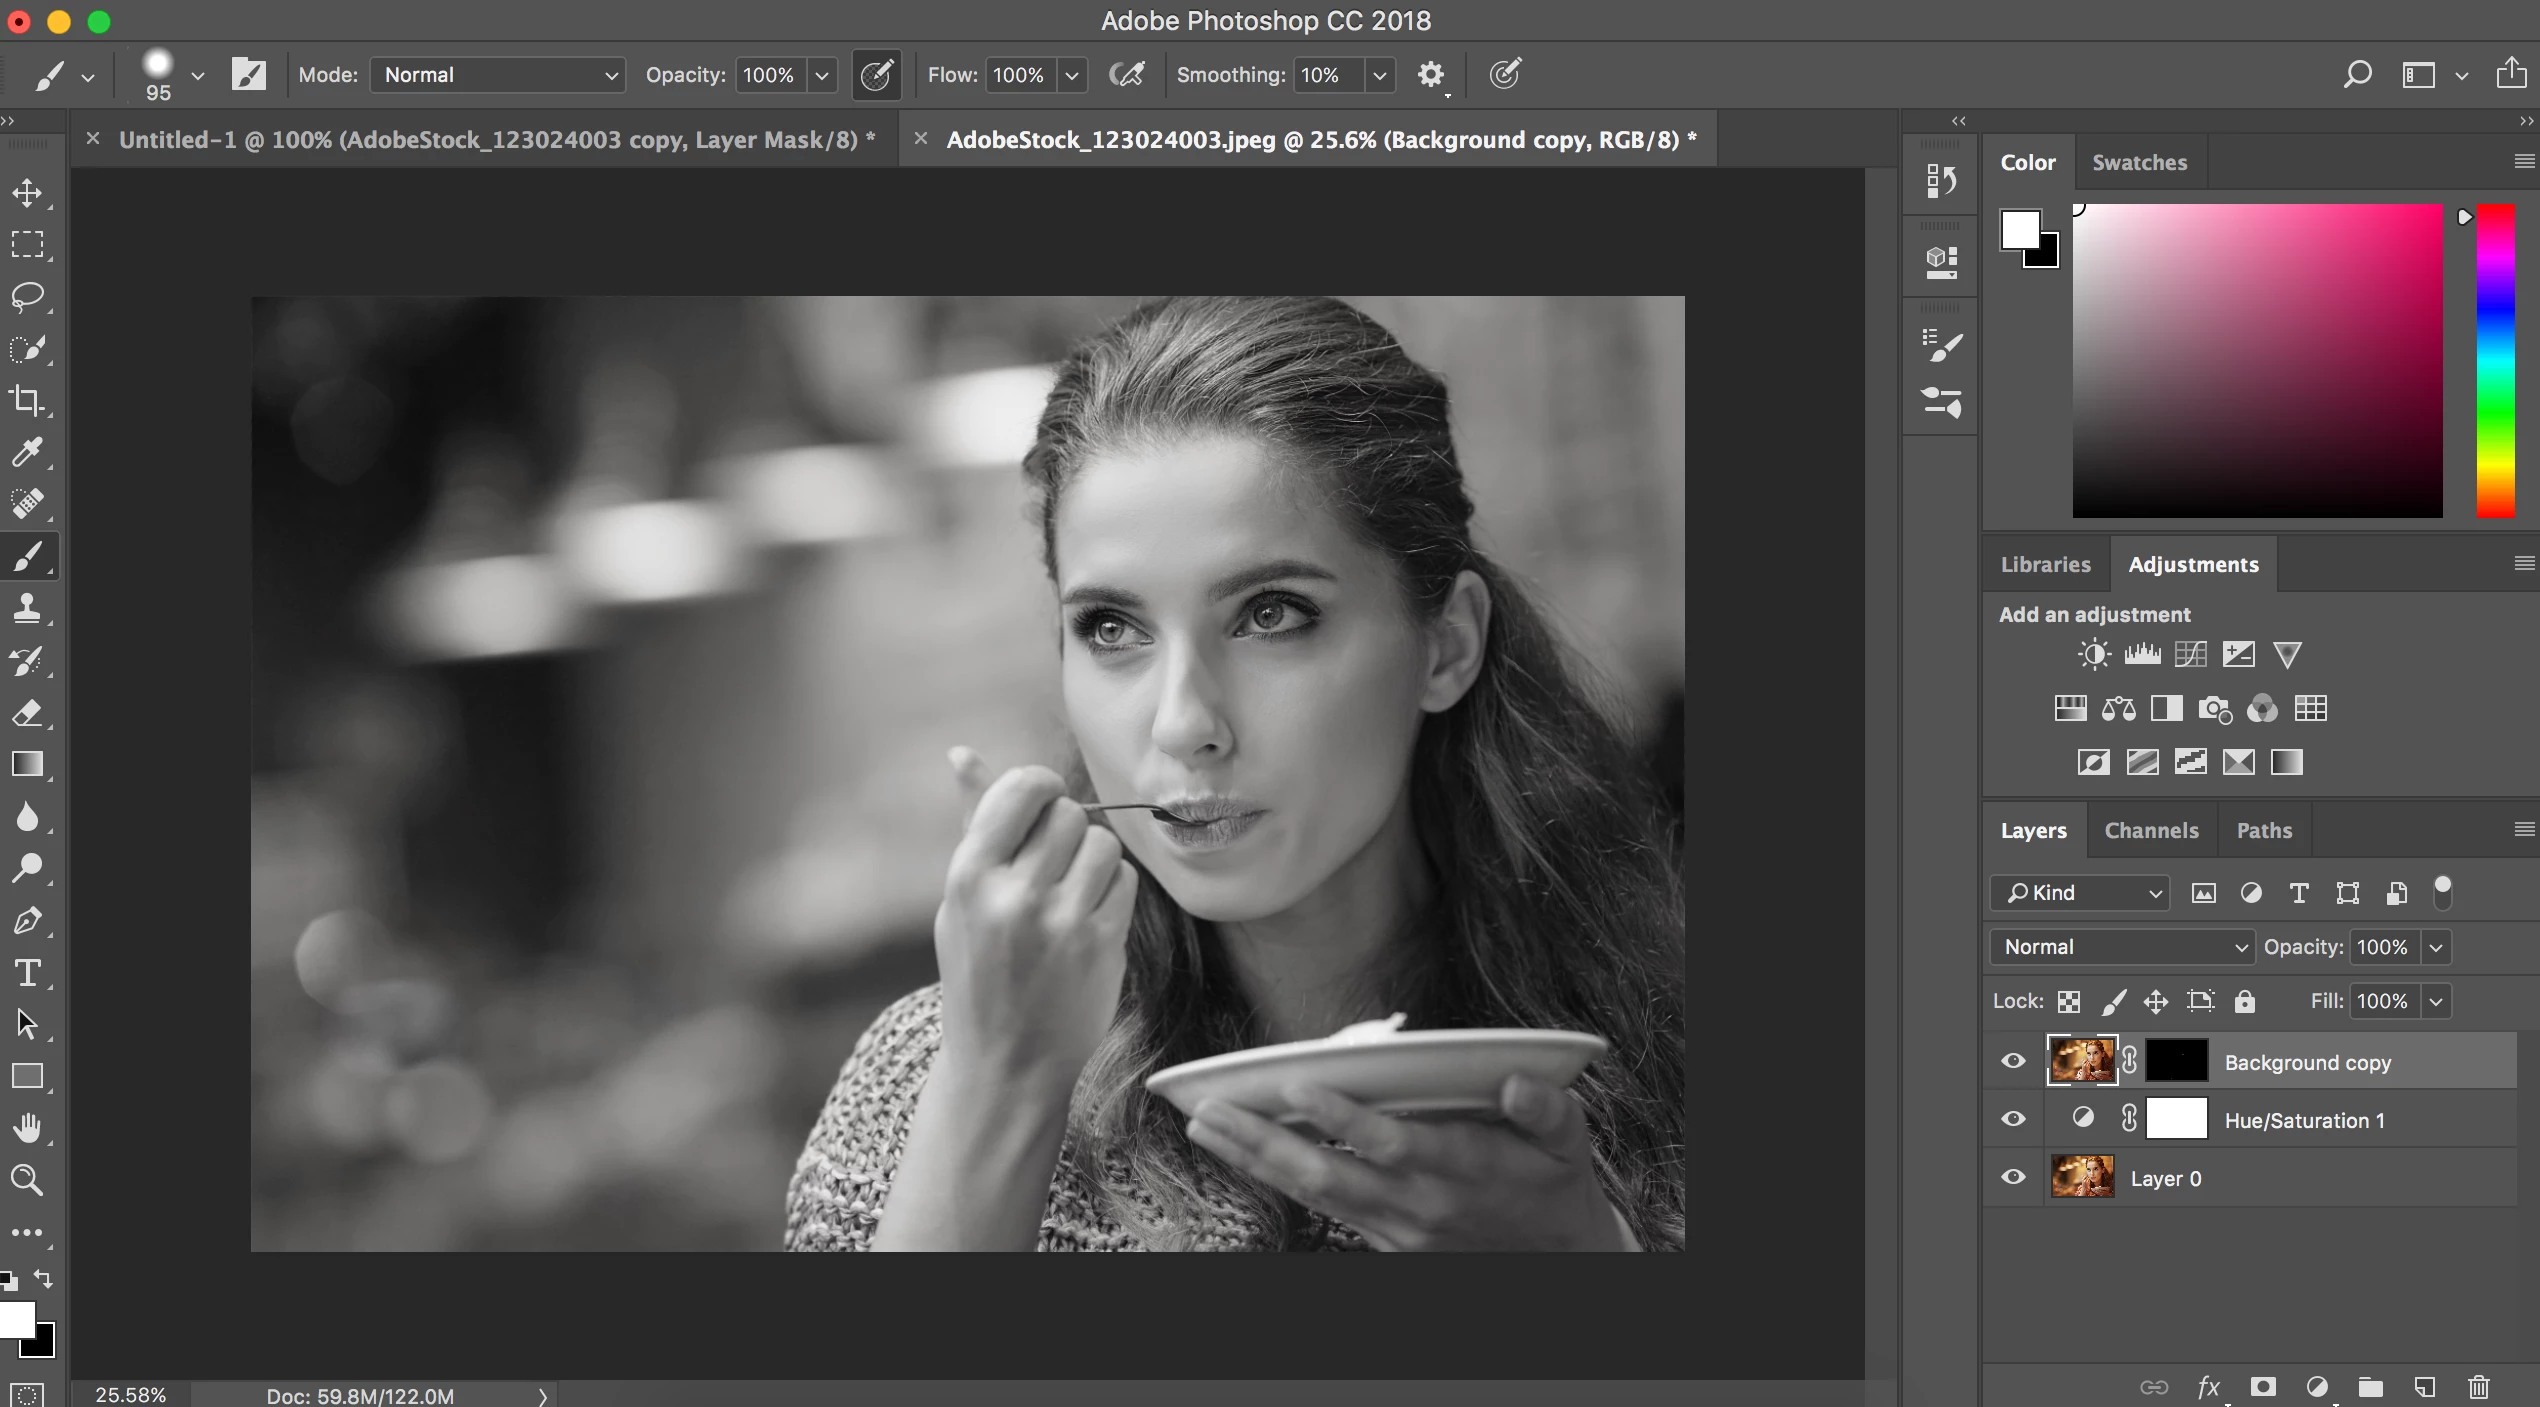Select the Lasso tool
The height and width of the screenshot is (1407, 2540).
pos(27,297)
